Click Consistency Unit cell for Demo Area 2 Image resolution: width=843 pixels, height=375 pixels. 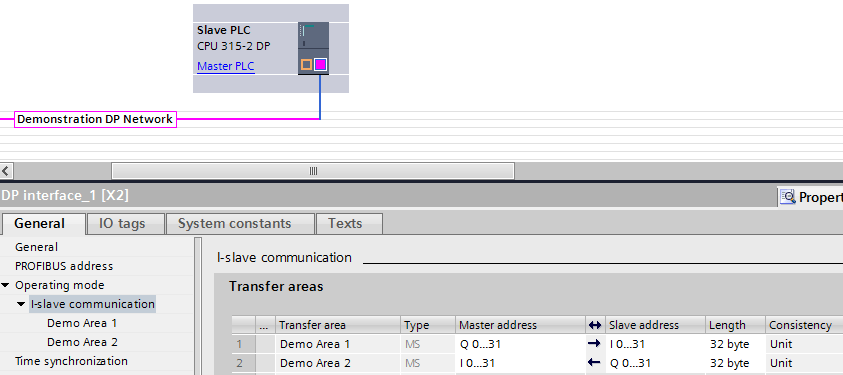804,363
